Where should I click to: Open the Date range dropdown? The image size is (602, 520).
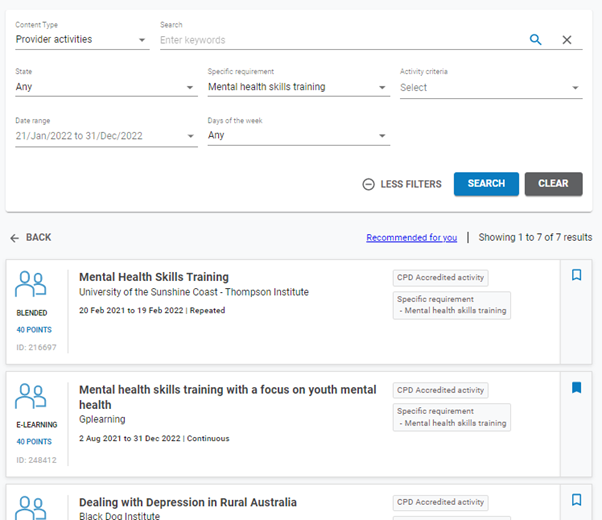106,136
